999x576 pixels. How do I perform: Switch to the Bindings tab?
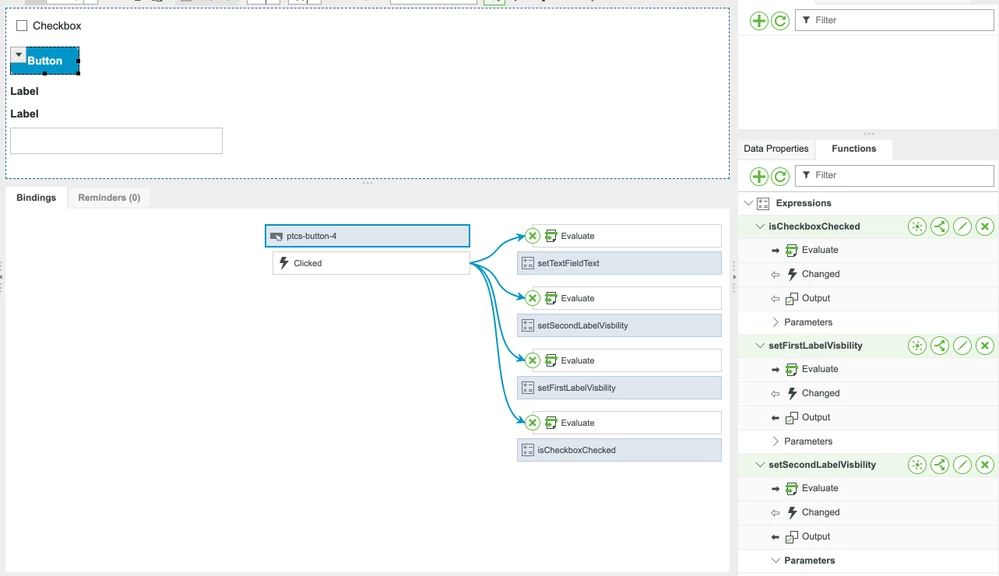(36, 198)
